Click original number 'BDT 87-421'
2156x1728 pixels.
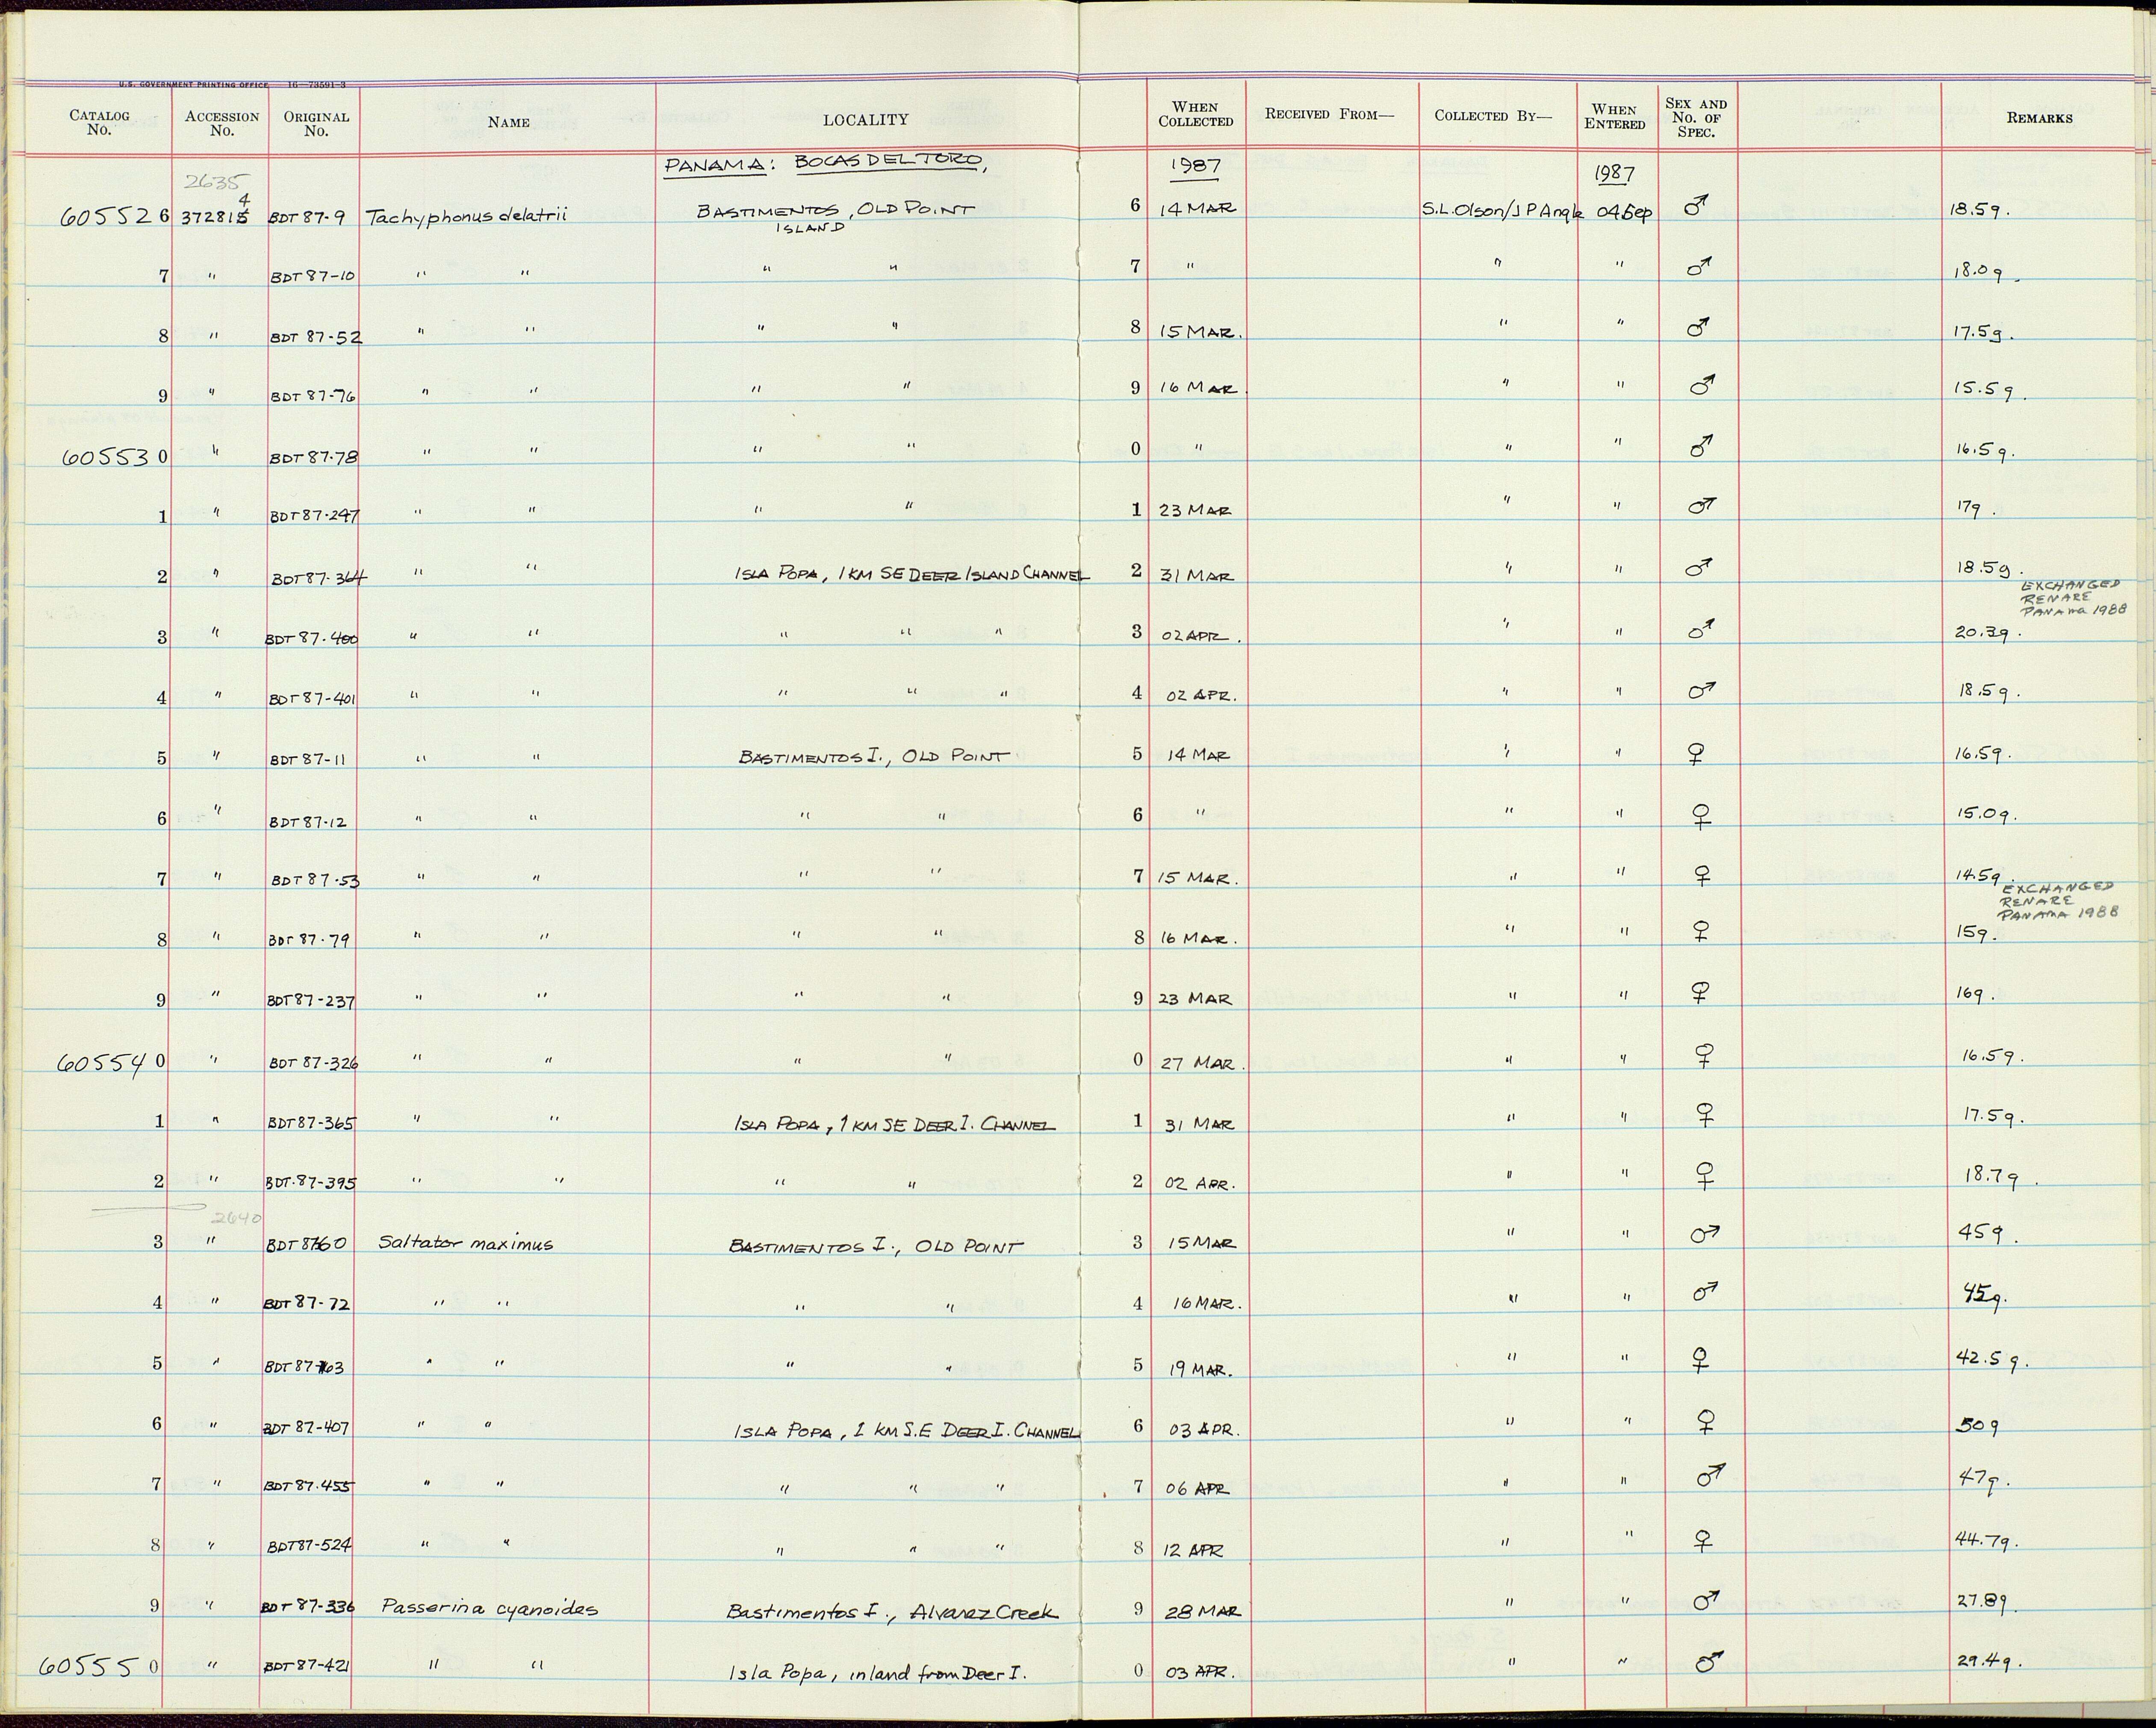click(x=306, y=1667)
